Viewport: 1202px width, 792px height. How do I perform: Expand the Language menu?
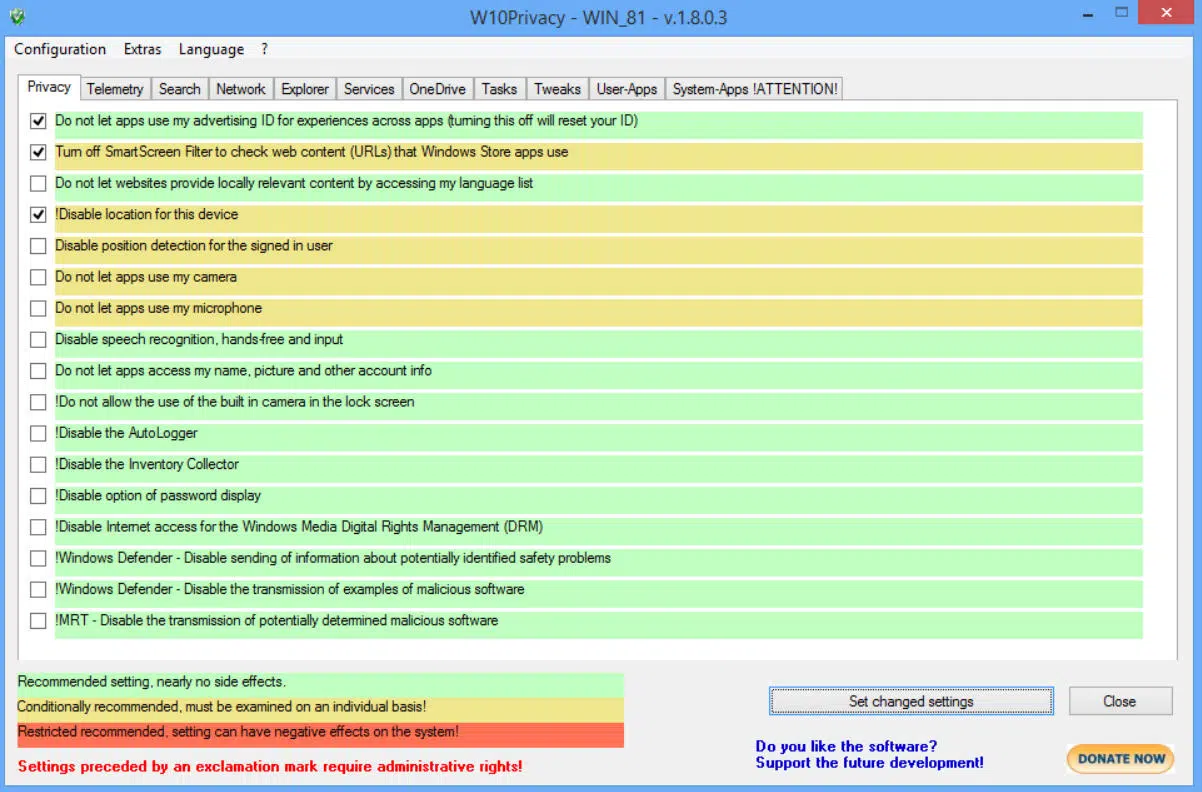[x=211, y=49]
